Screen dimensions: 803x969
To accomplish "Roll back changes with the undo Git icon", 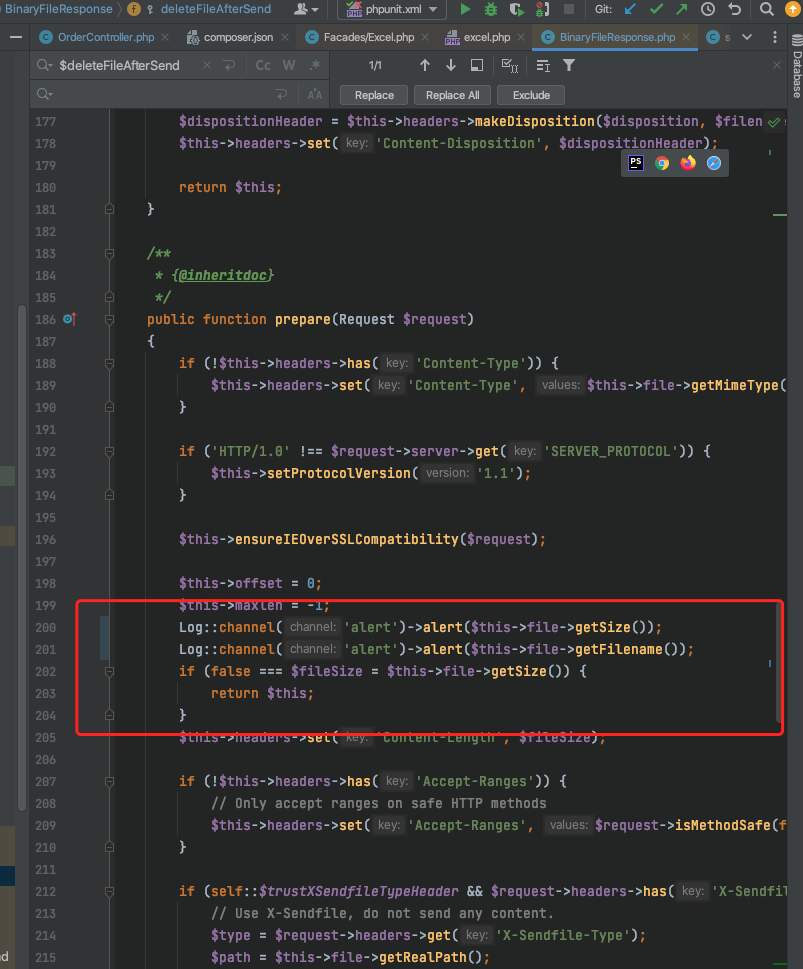I will 736,11.
